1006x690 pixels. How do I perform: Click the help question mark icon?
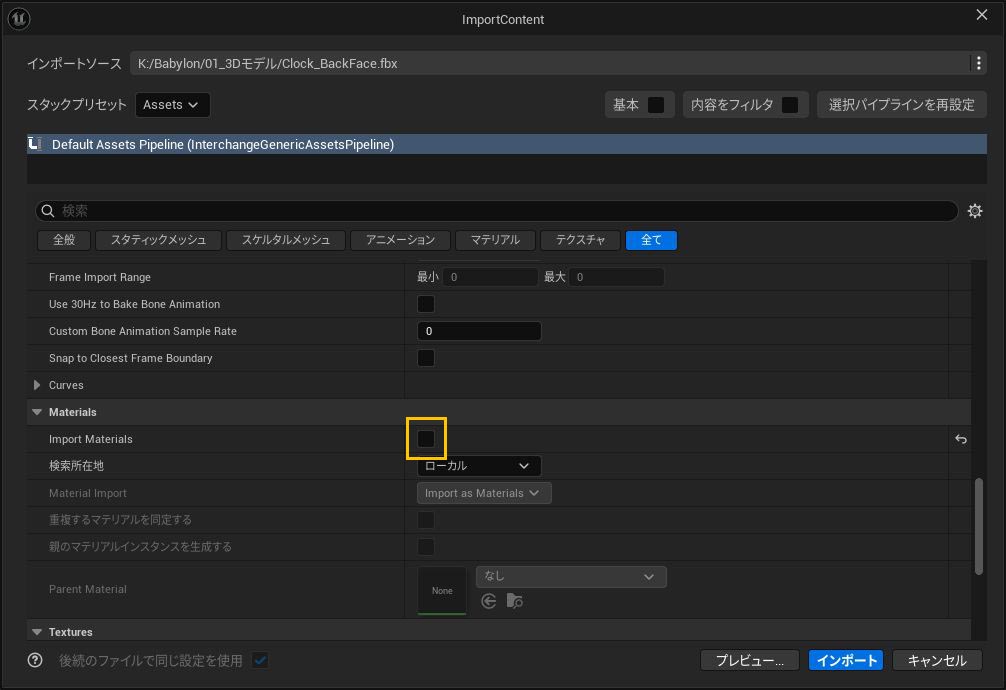36,660
